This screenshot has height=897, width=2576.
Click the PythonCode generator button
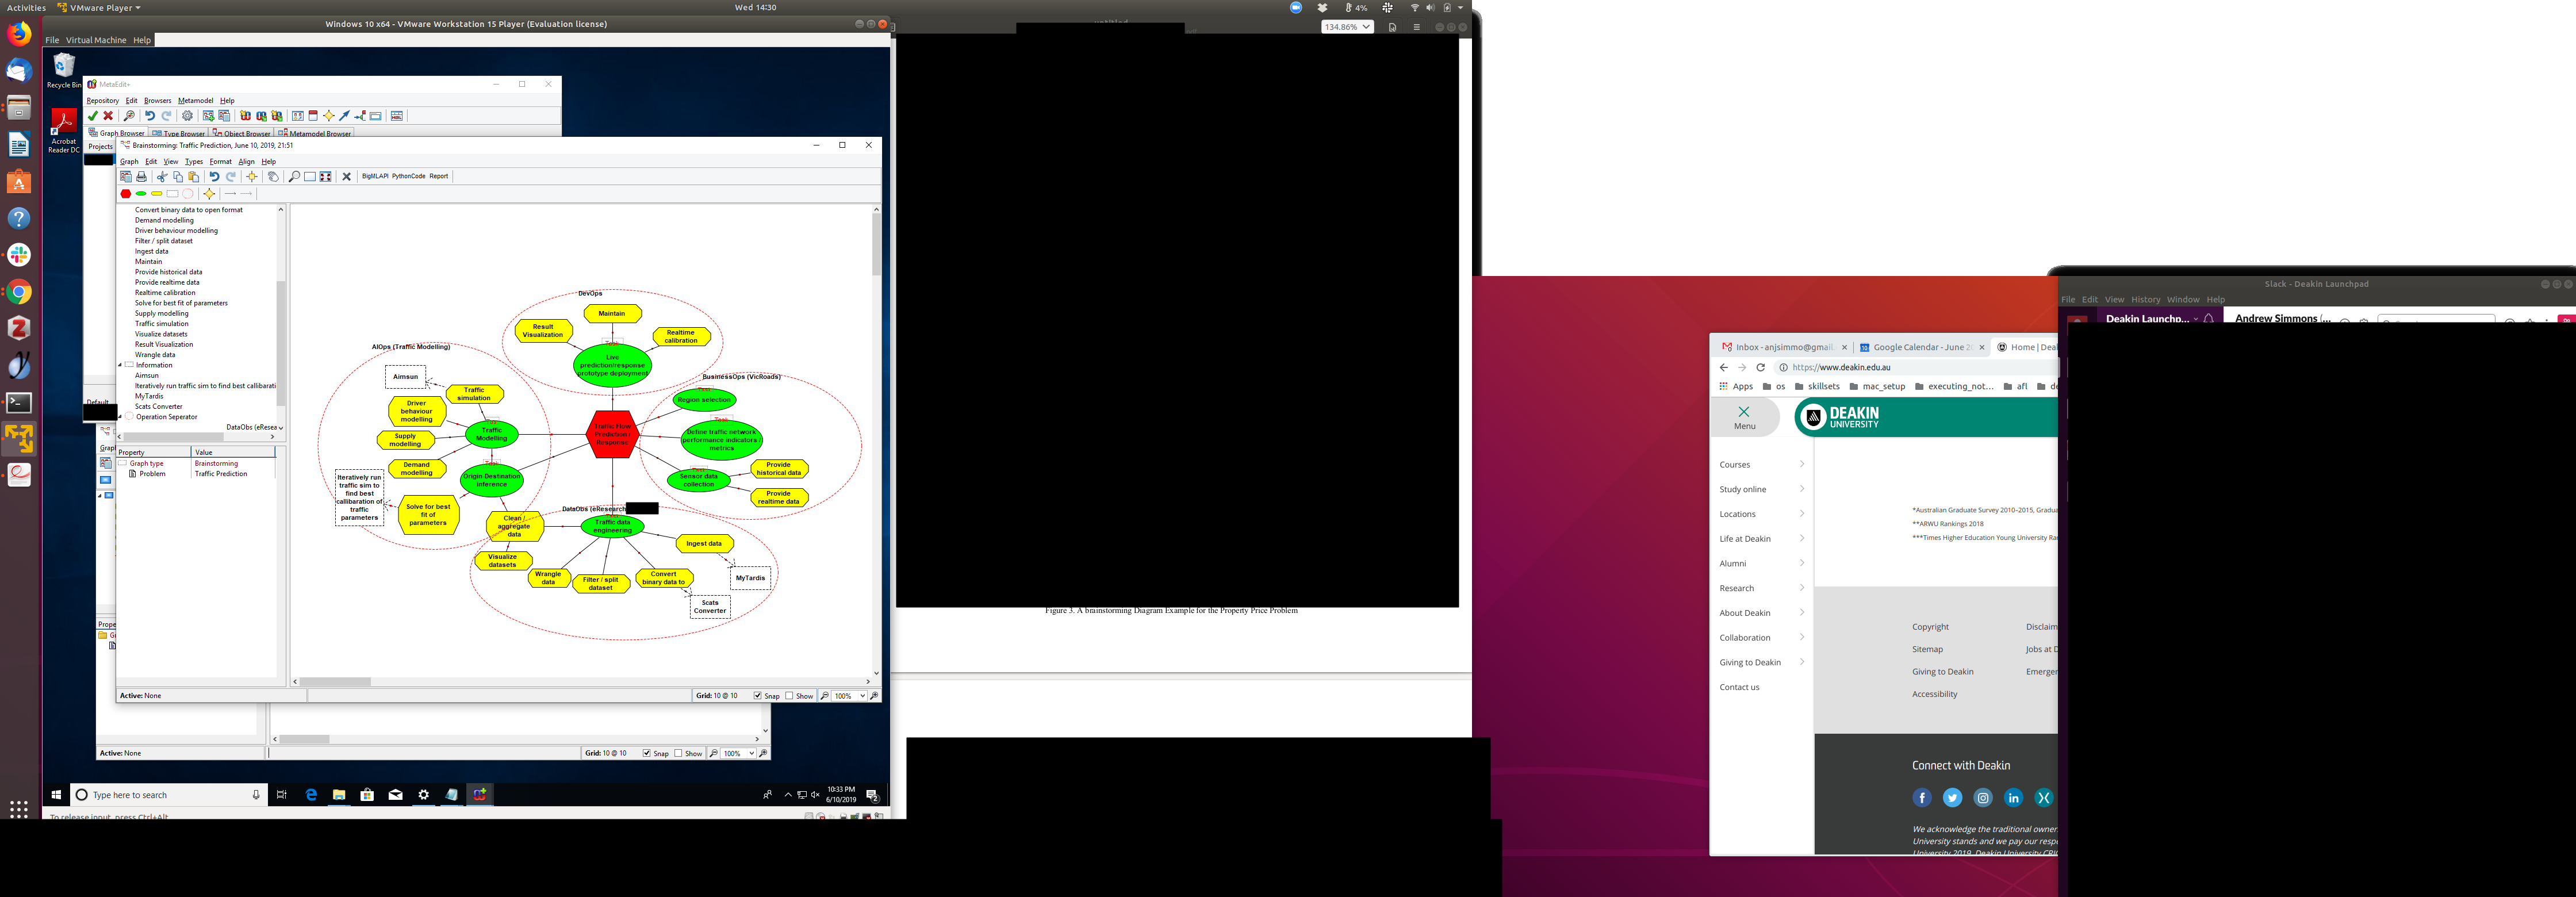tap(408, 176)
